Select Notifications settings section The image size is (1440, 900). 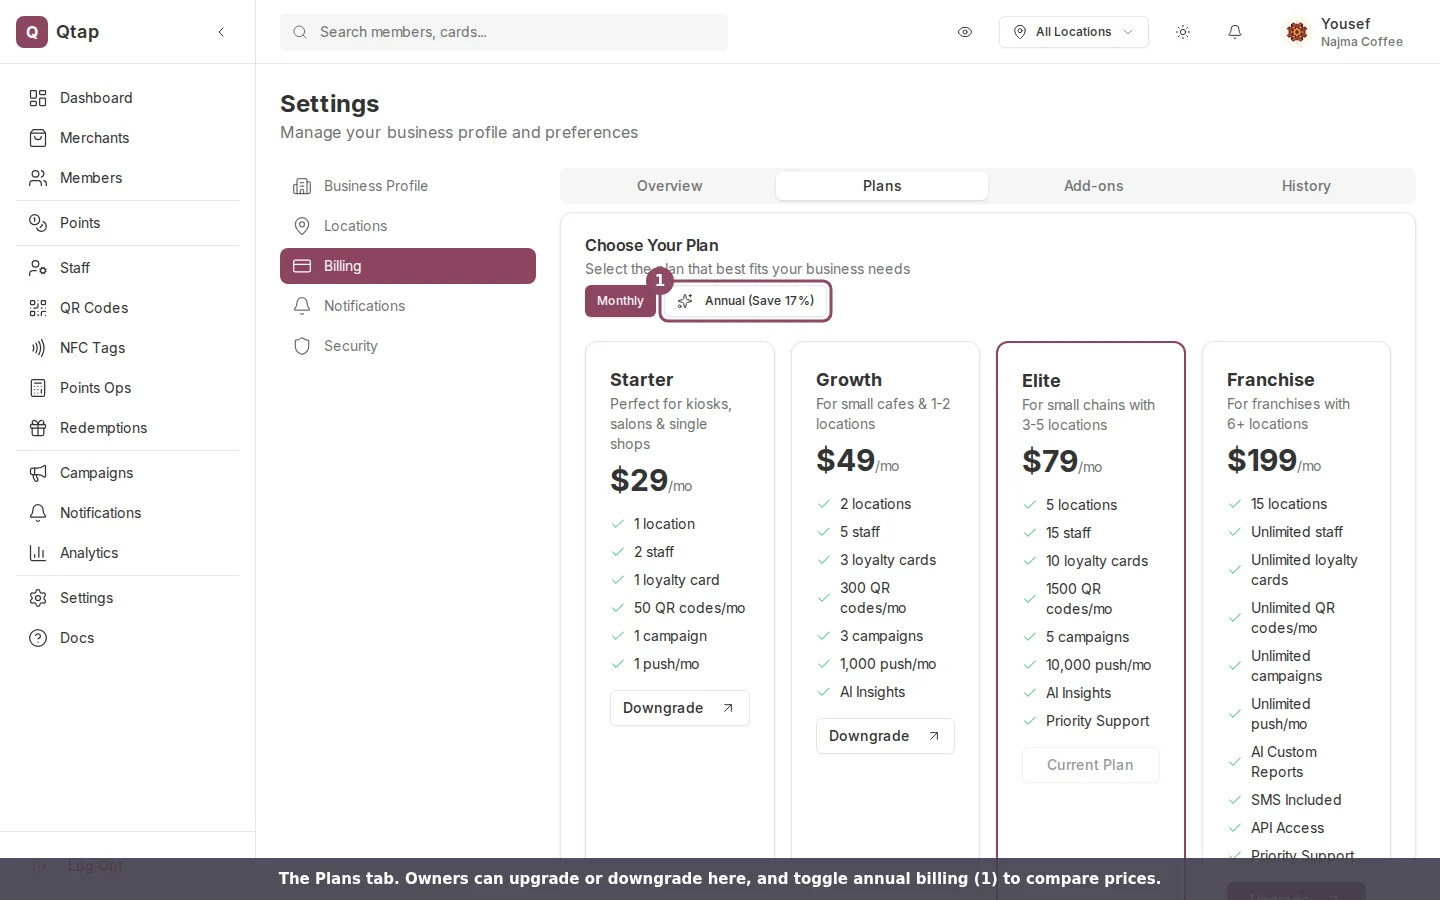pos(408,306)
